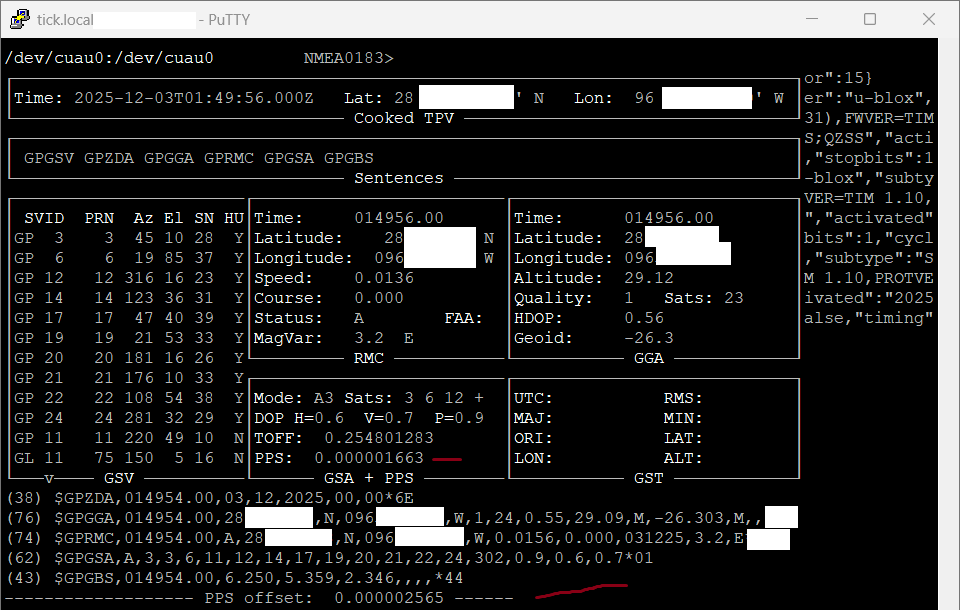Click the HDOP value 0.56
Image resolution: width=960 pixels, height=610 pixels.
644,318
